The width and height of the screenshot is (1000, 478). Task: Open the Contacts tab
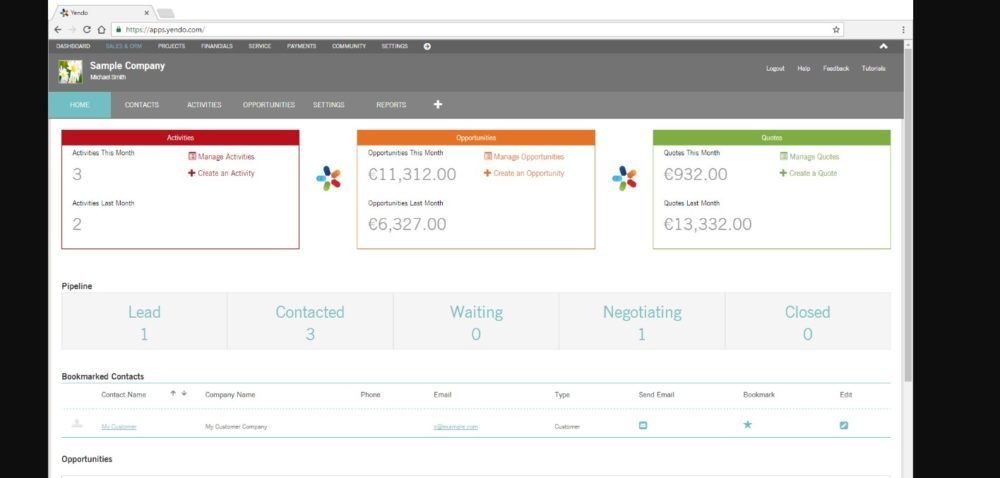(142, 105)
